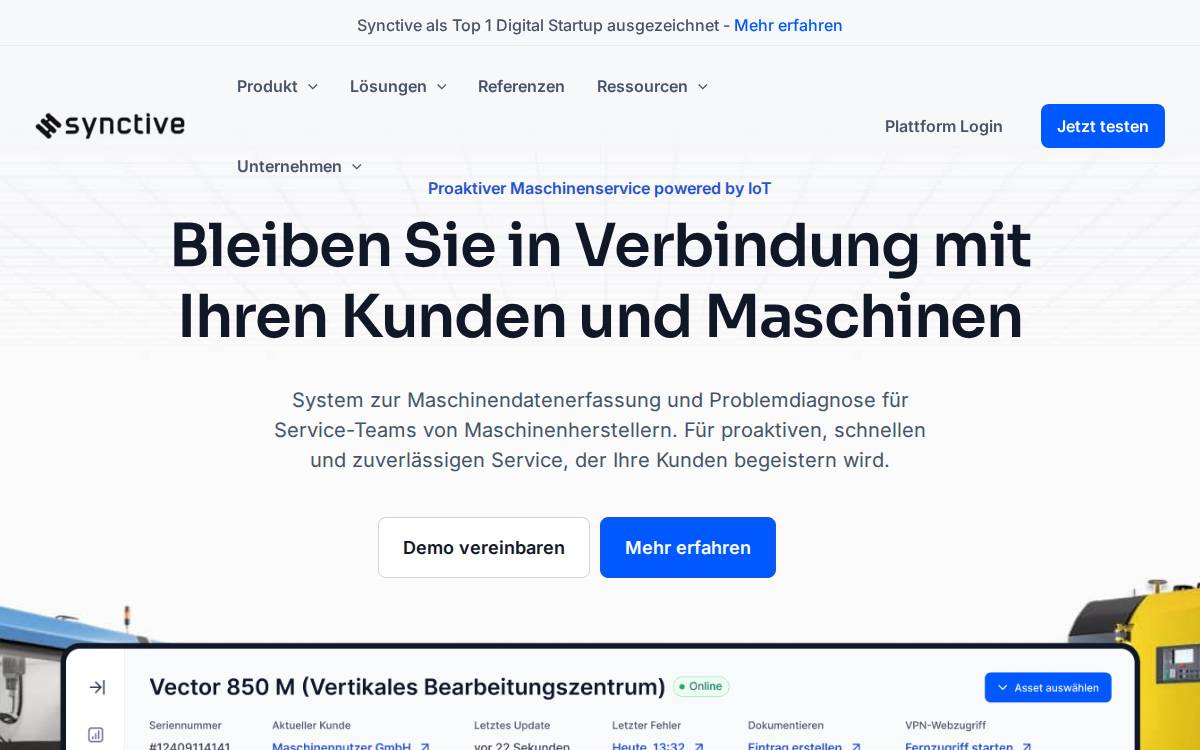
Task: Expand the Produkt menu
Action: [x=277, y=86]
